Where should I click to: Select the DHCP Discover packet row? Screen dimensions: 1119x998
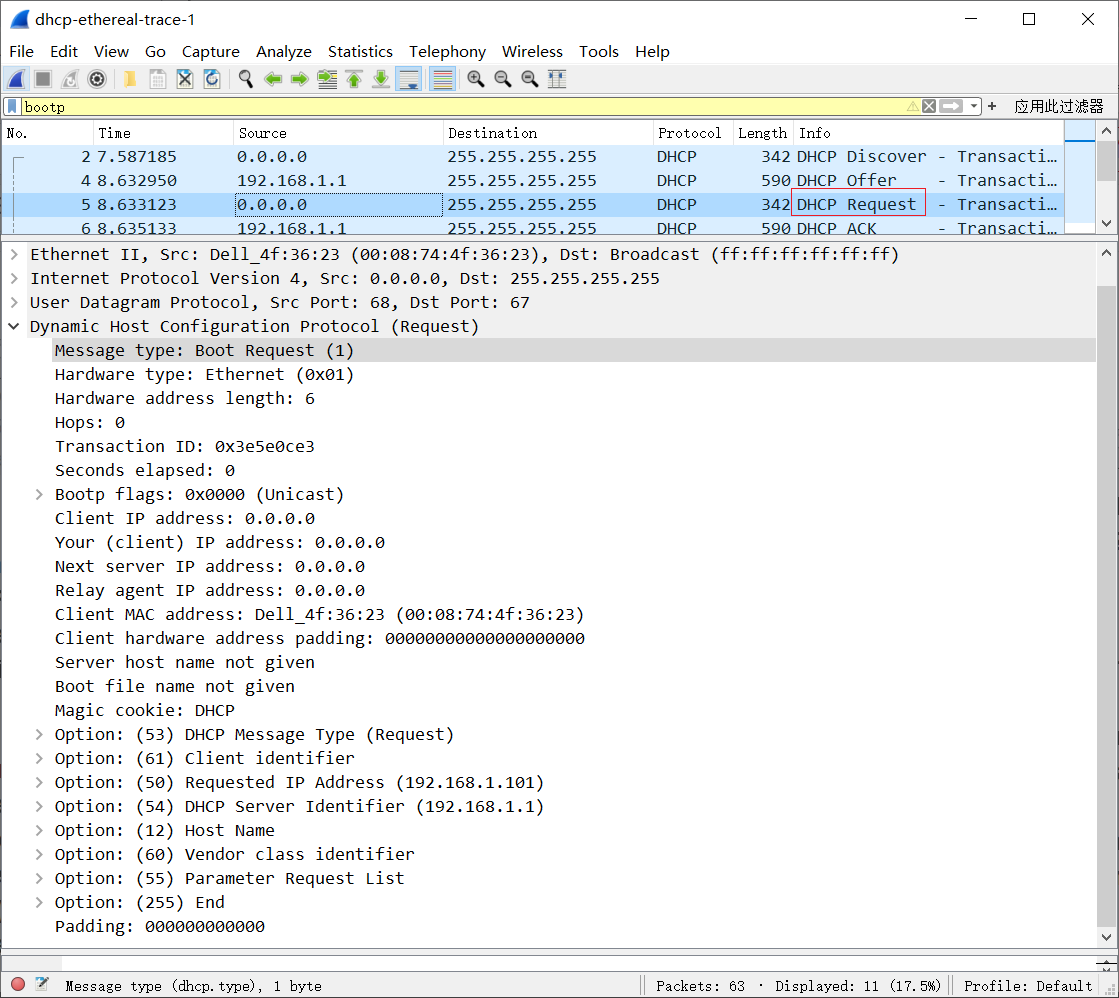(532, 156)
